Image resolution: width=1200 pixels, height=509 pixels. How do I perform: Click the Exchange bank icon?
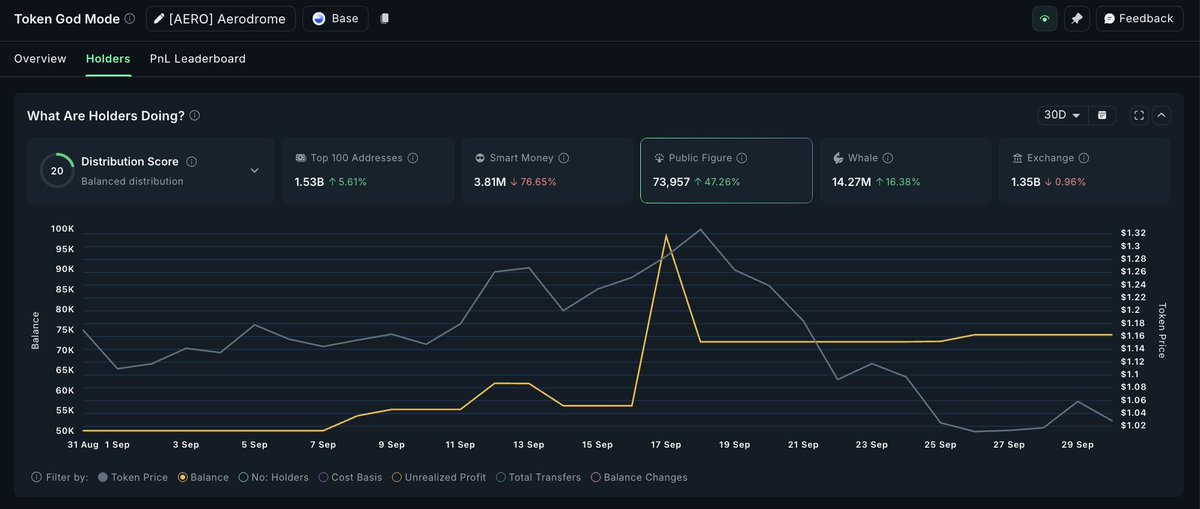point(1017,158)
